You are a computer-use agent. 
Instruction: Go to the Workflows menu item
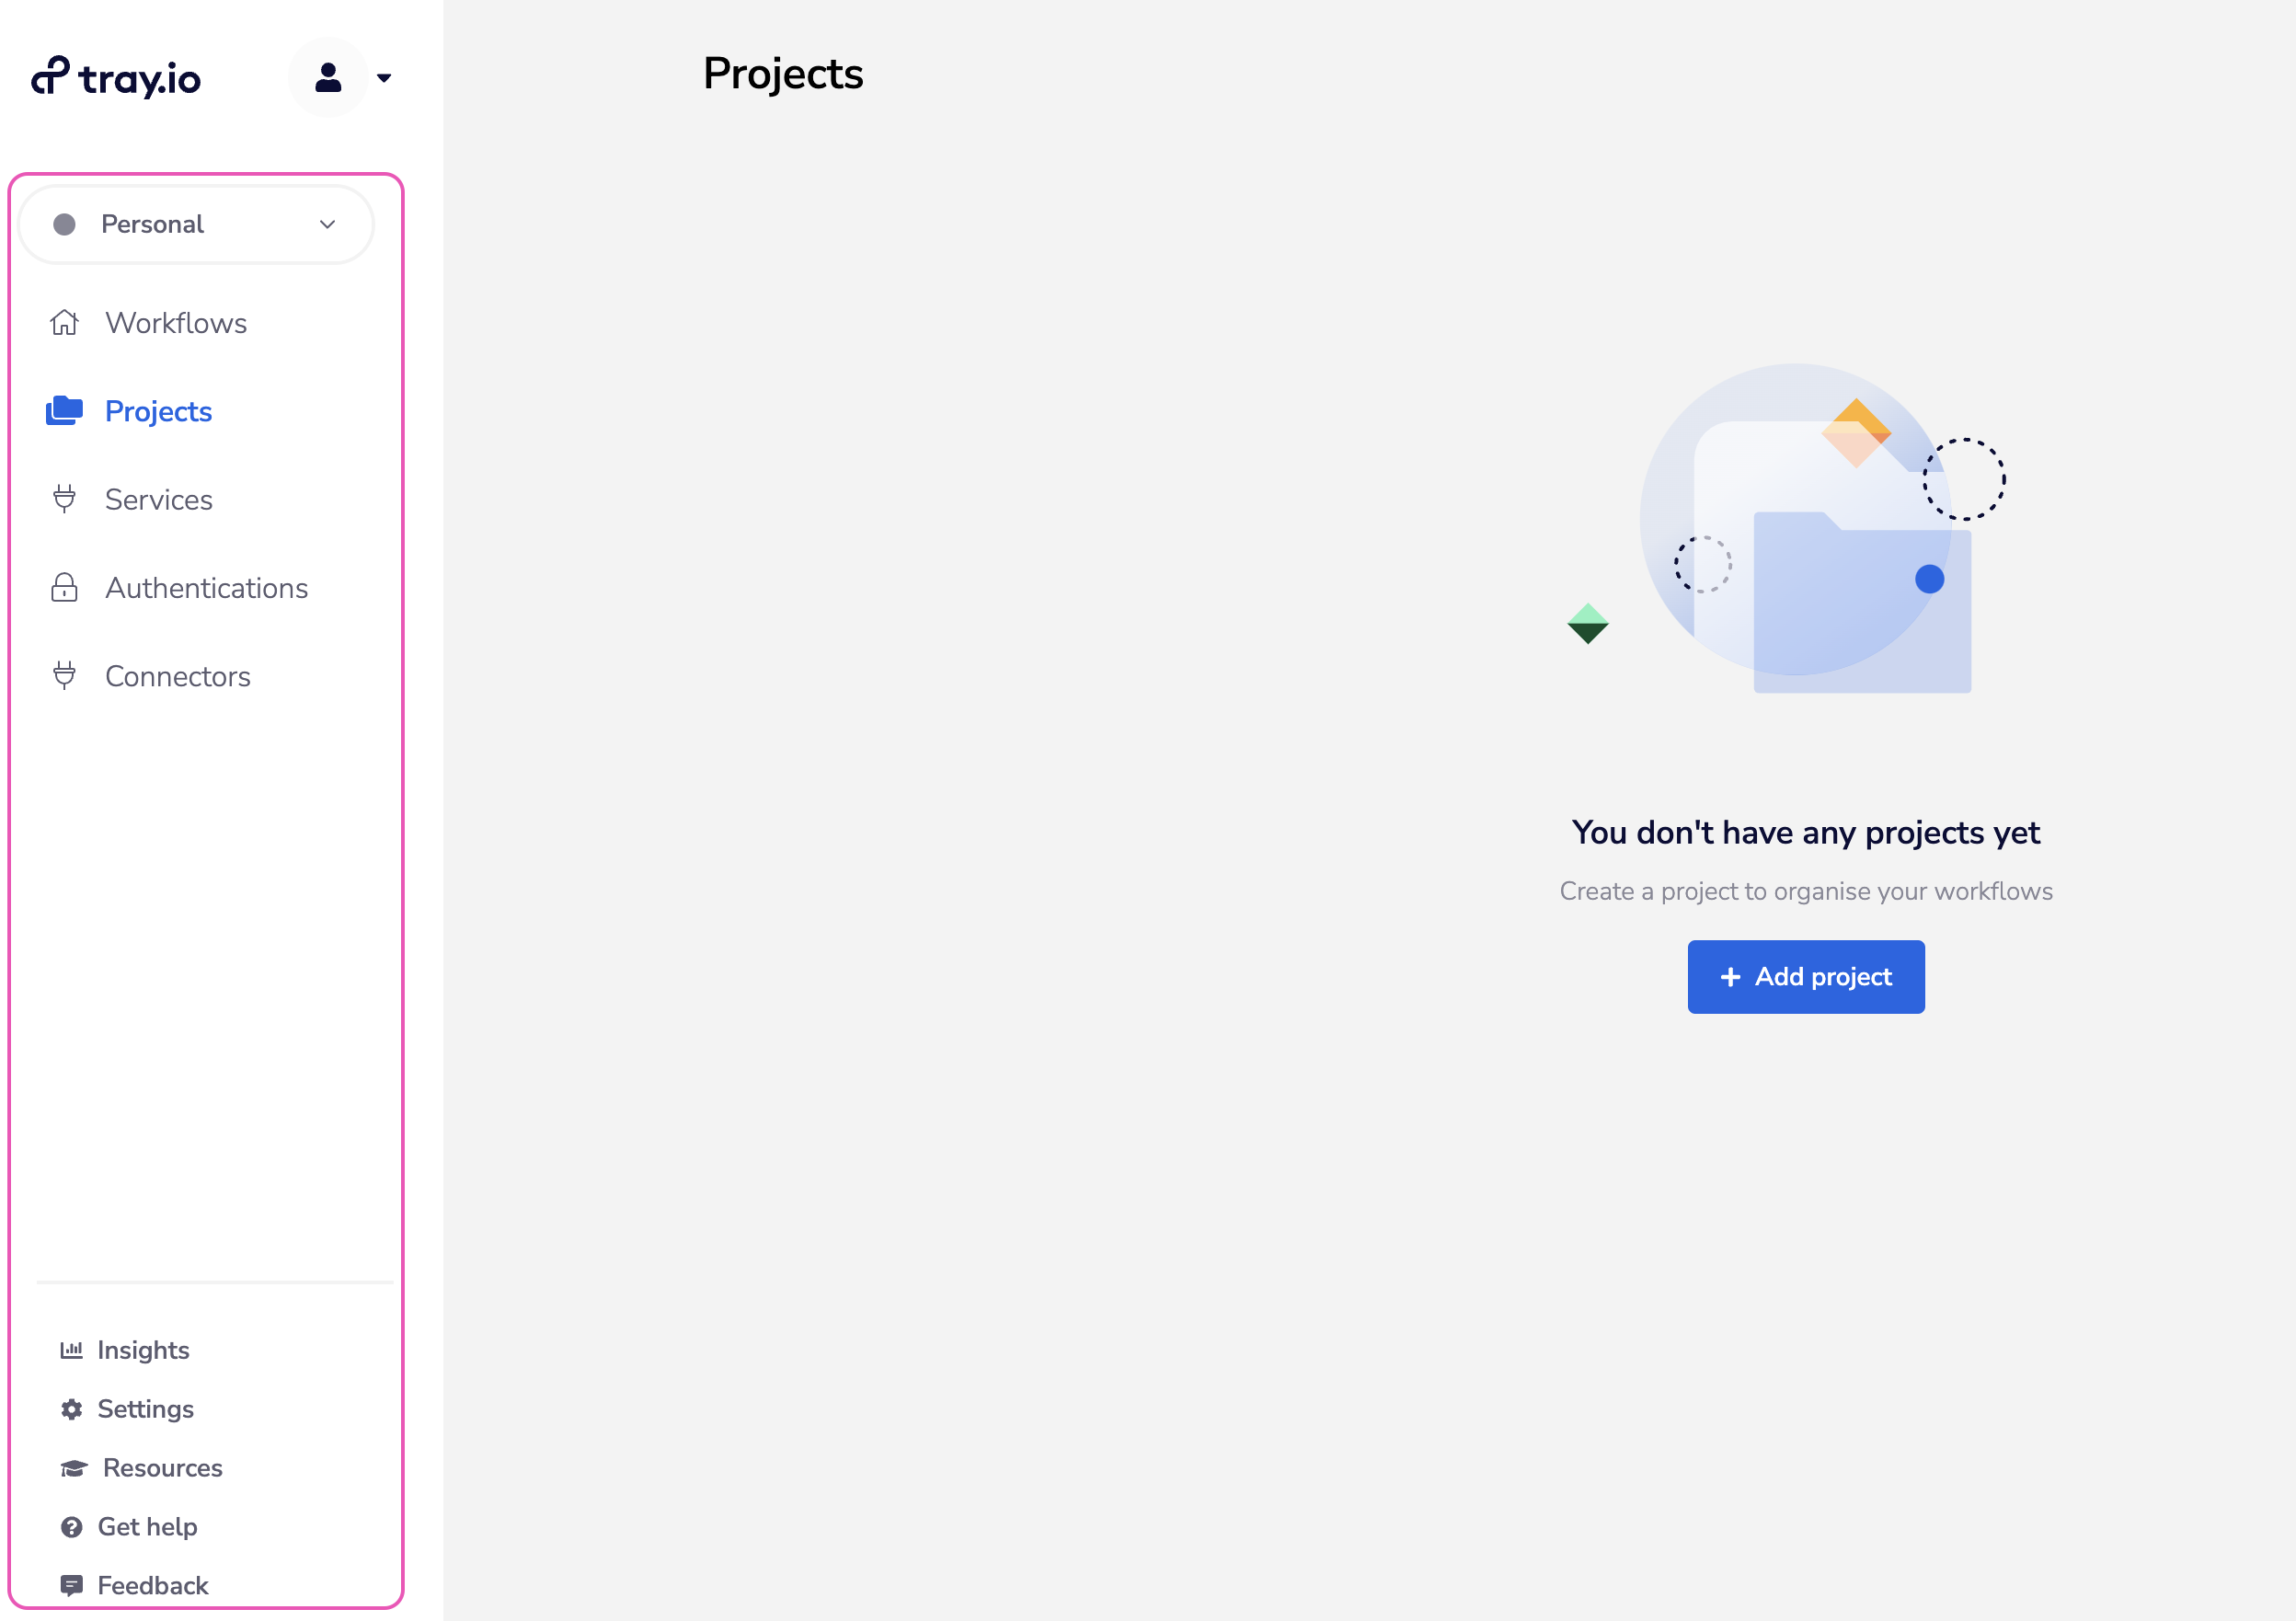pyautogui.click(x=176, y=323)
